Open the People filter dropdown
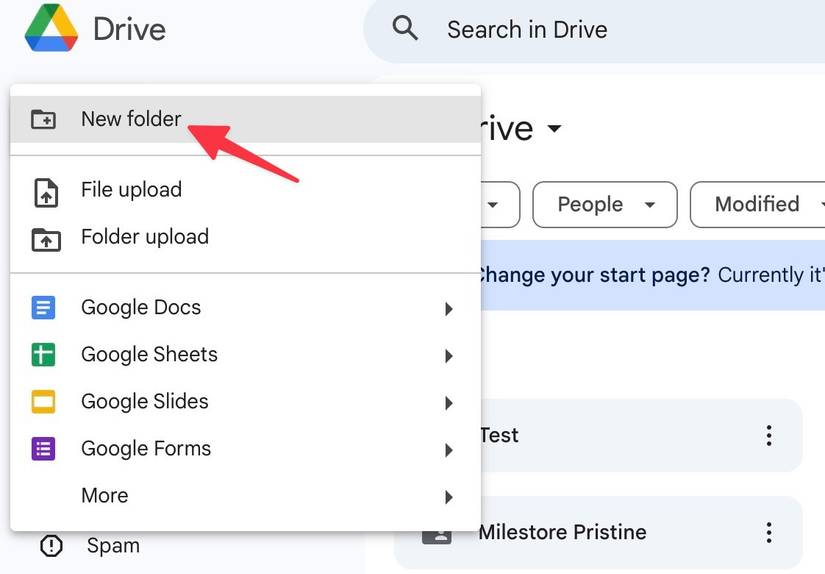This screenshot has height=574, width=825. 604,205
